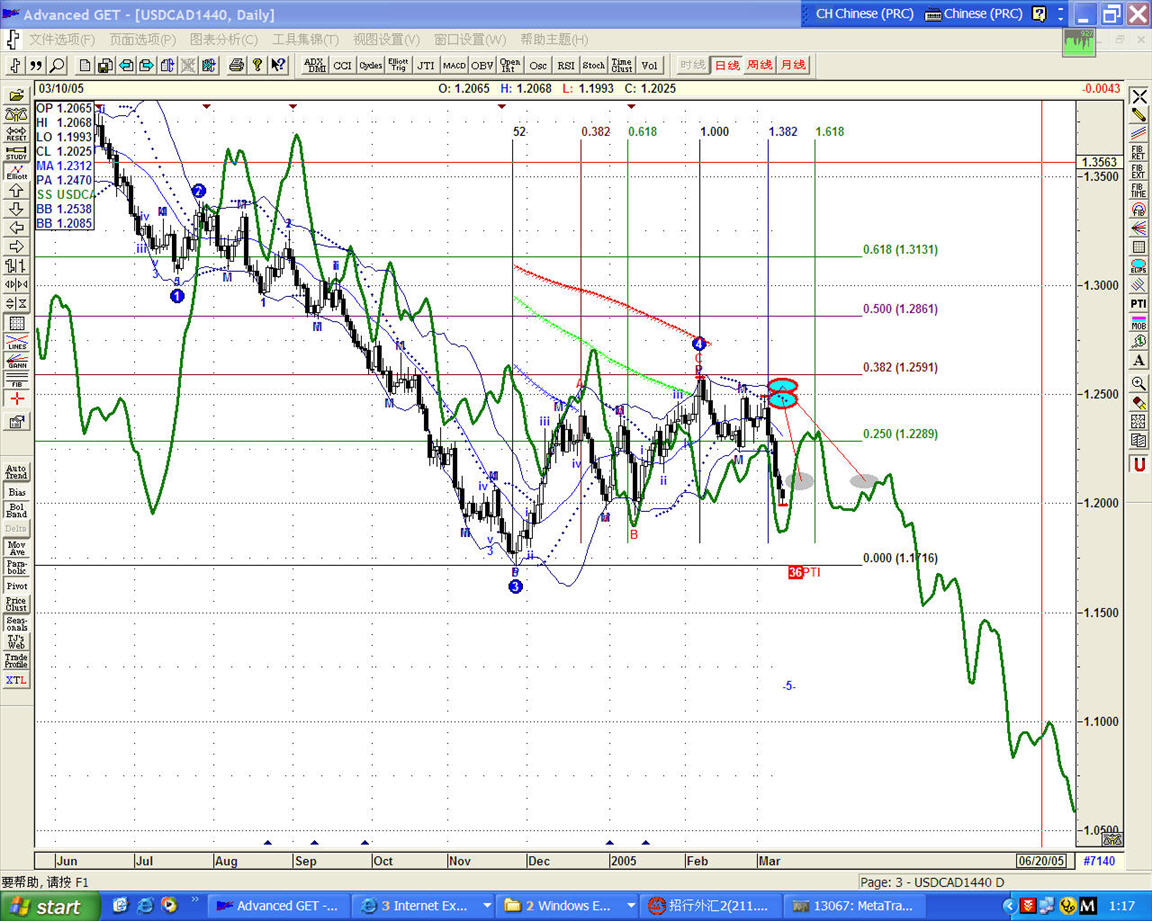1152x921 pixels.
Task: Open the RSI indicator study
Action: coord(566,65)
